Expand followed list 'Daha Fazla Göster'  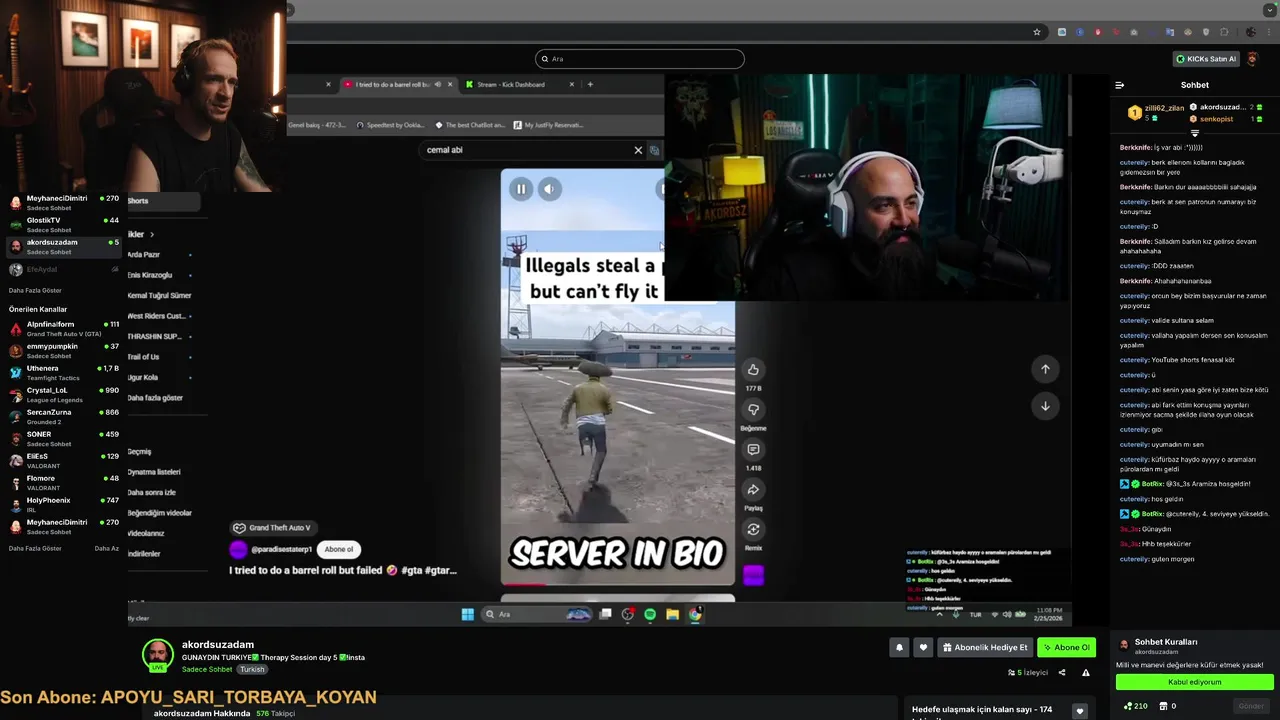35,290
